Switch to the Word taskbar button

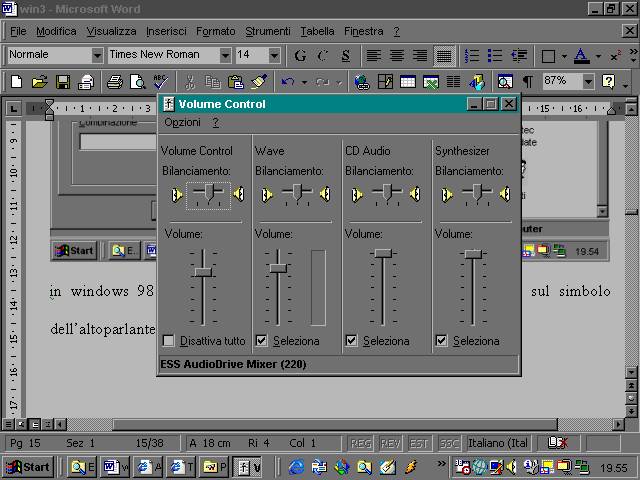(115, 467)
